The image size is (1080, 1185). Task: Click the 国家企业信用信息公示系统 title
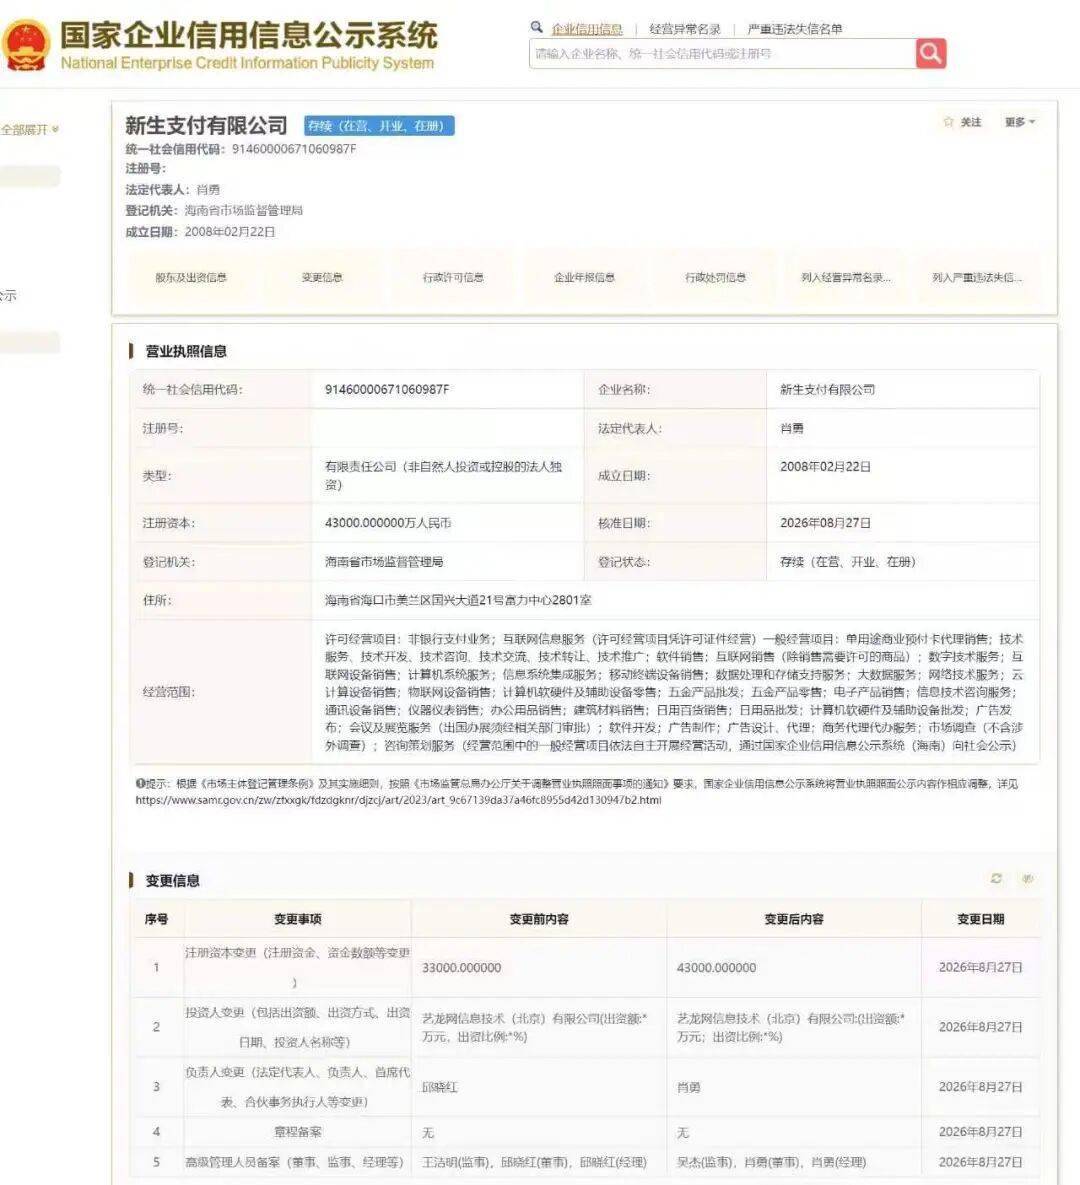point(249,35)
